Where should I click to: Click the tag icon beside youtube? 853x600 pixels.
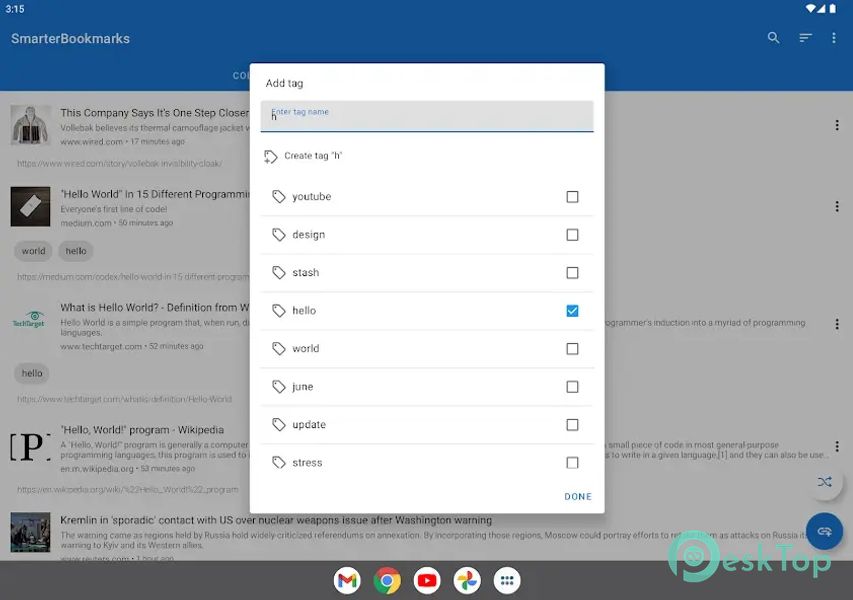coord(279,196)
